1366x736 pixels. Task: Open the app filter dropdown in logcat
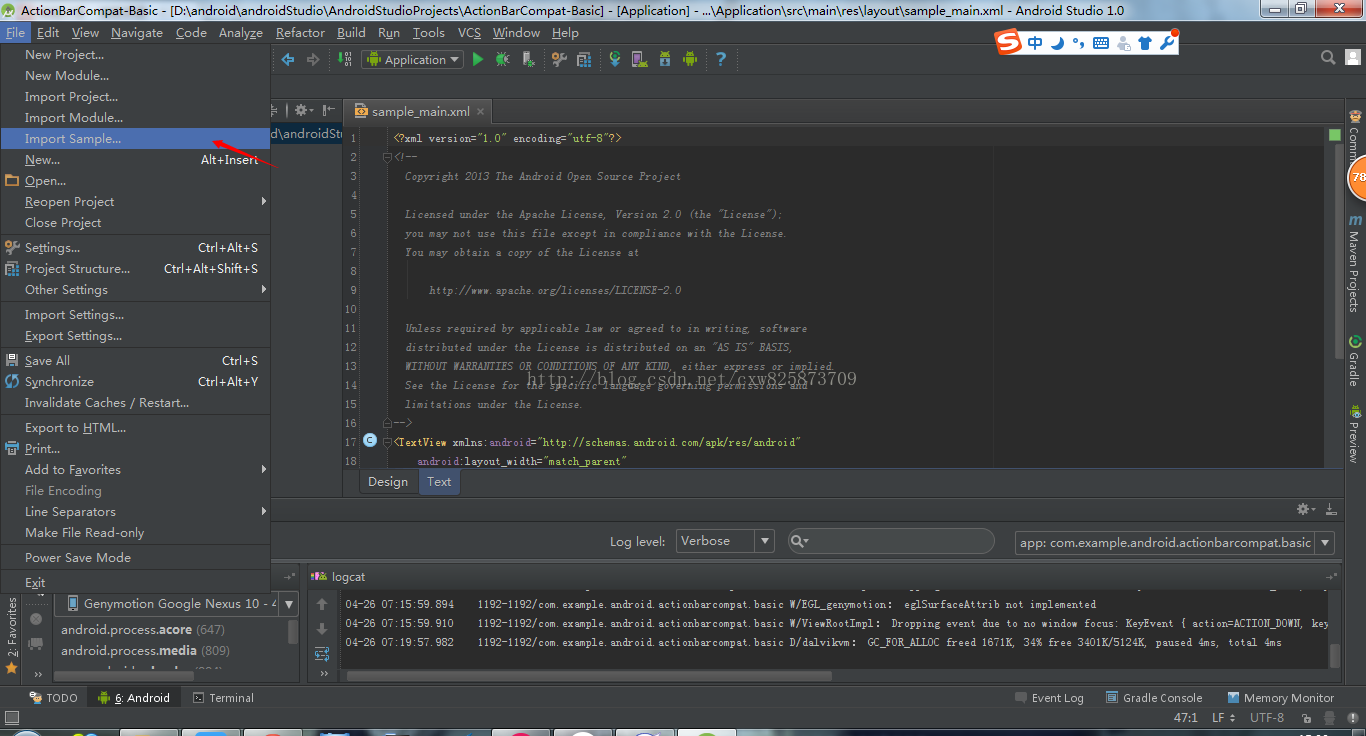(1175, 542)
